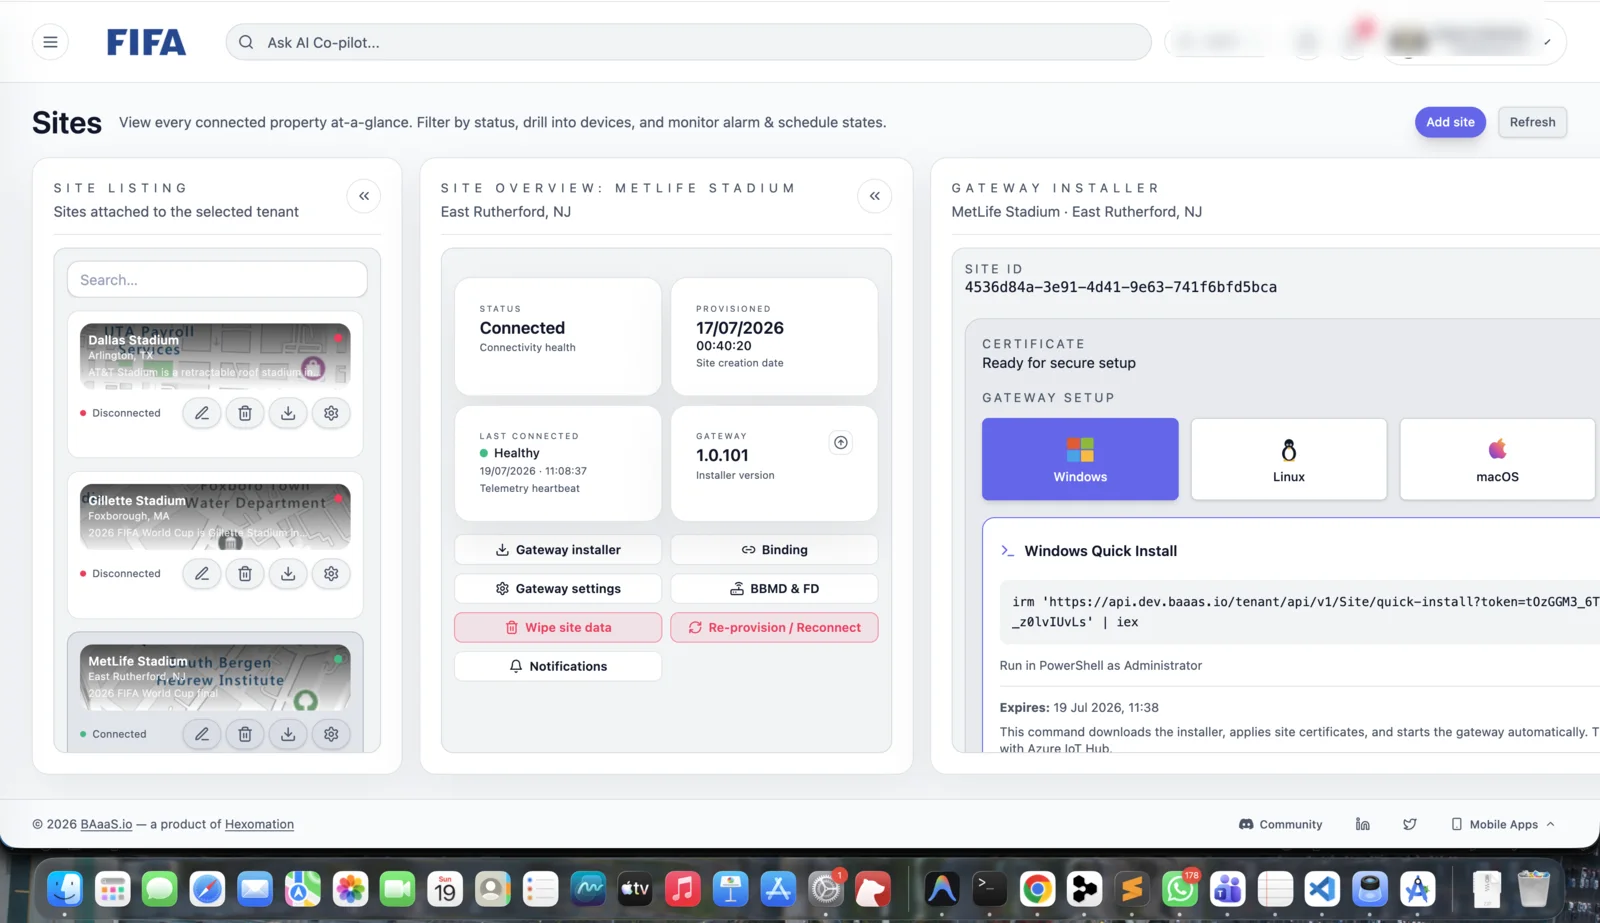Delete the Gillette Stadium site

[245, 574]
